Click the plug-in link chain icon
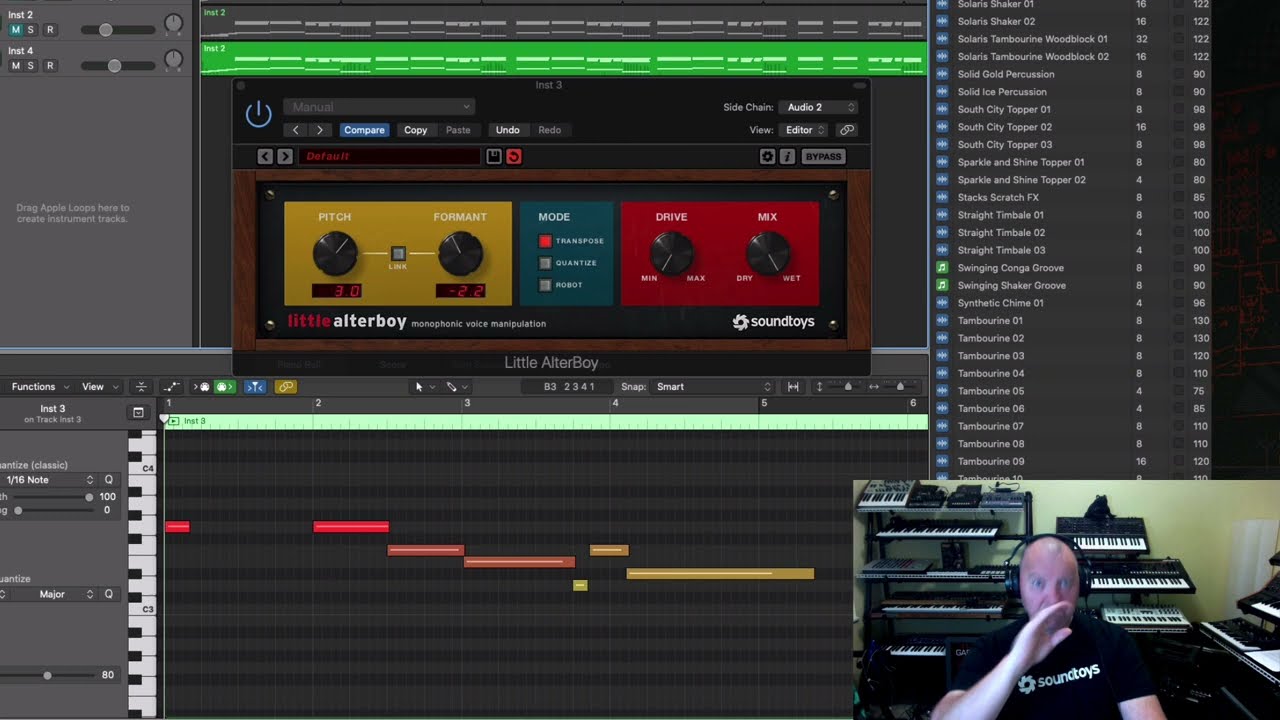 pyautogui.click(x=847, y=130)
